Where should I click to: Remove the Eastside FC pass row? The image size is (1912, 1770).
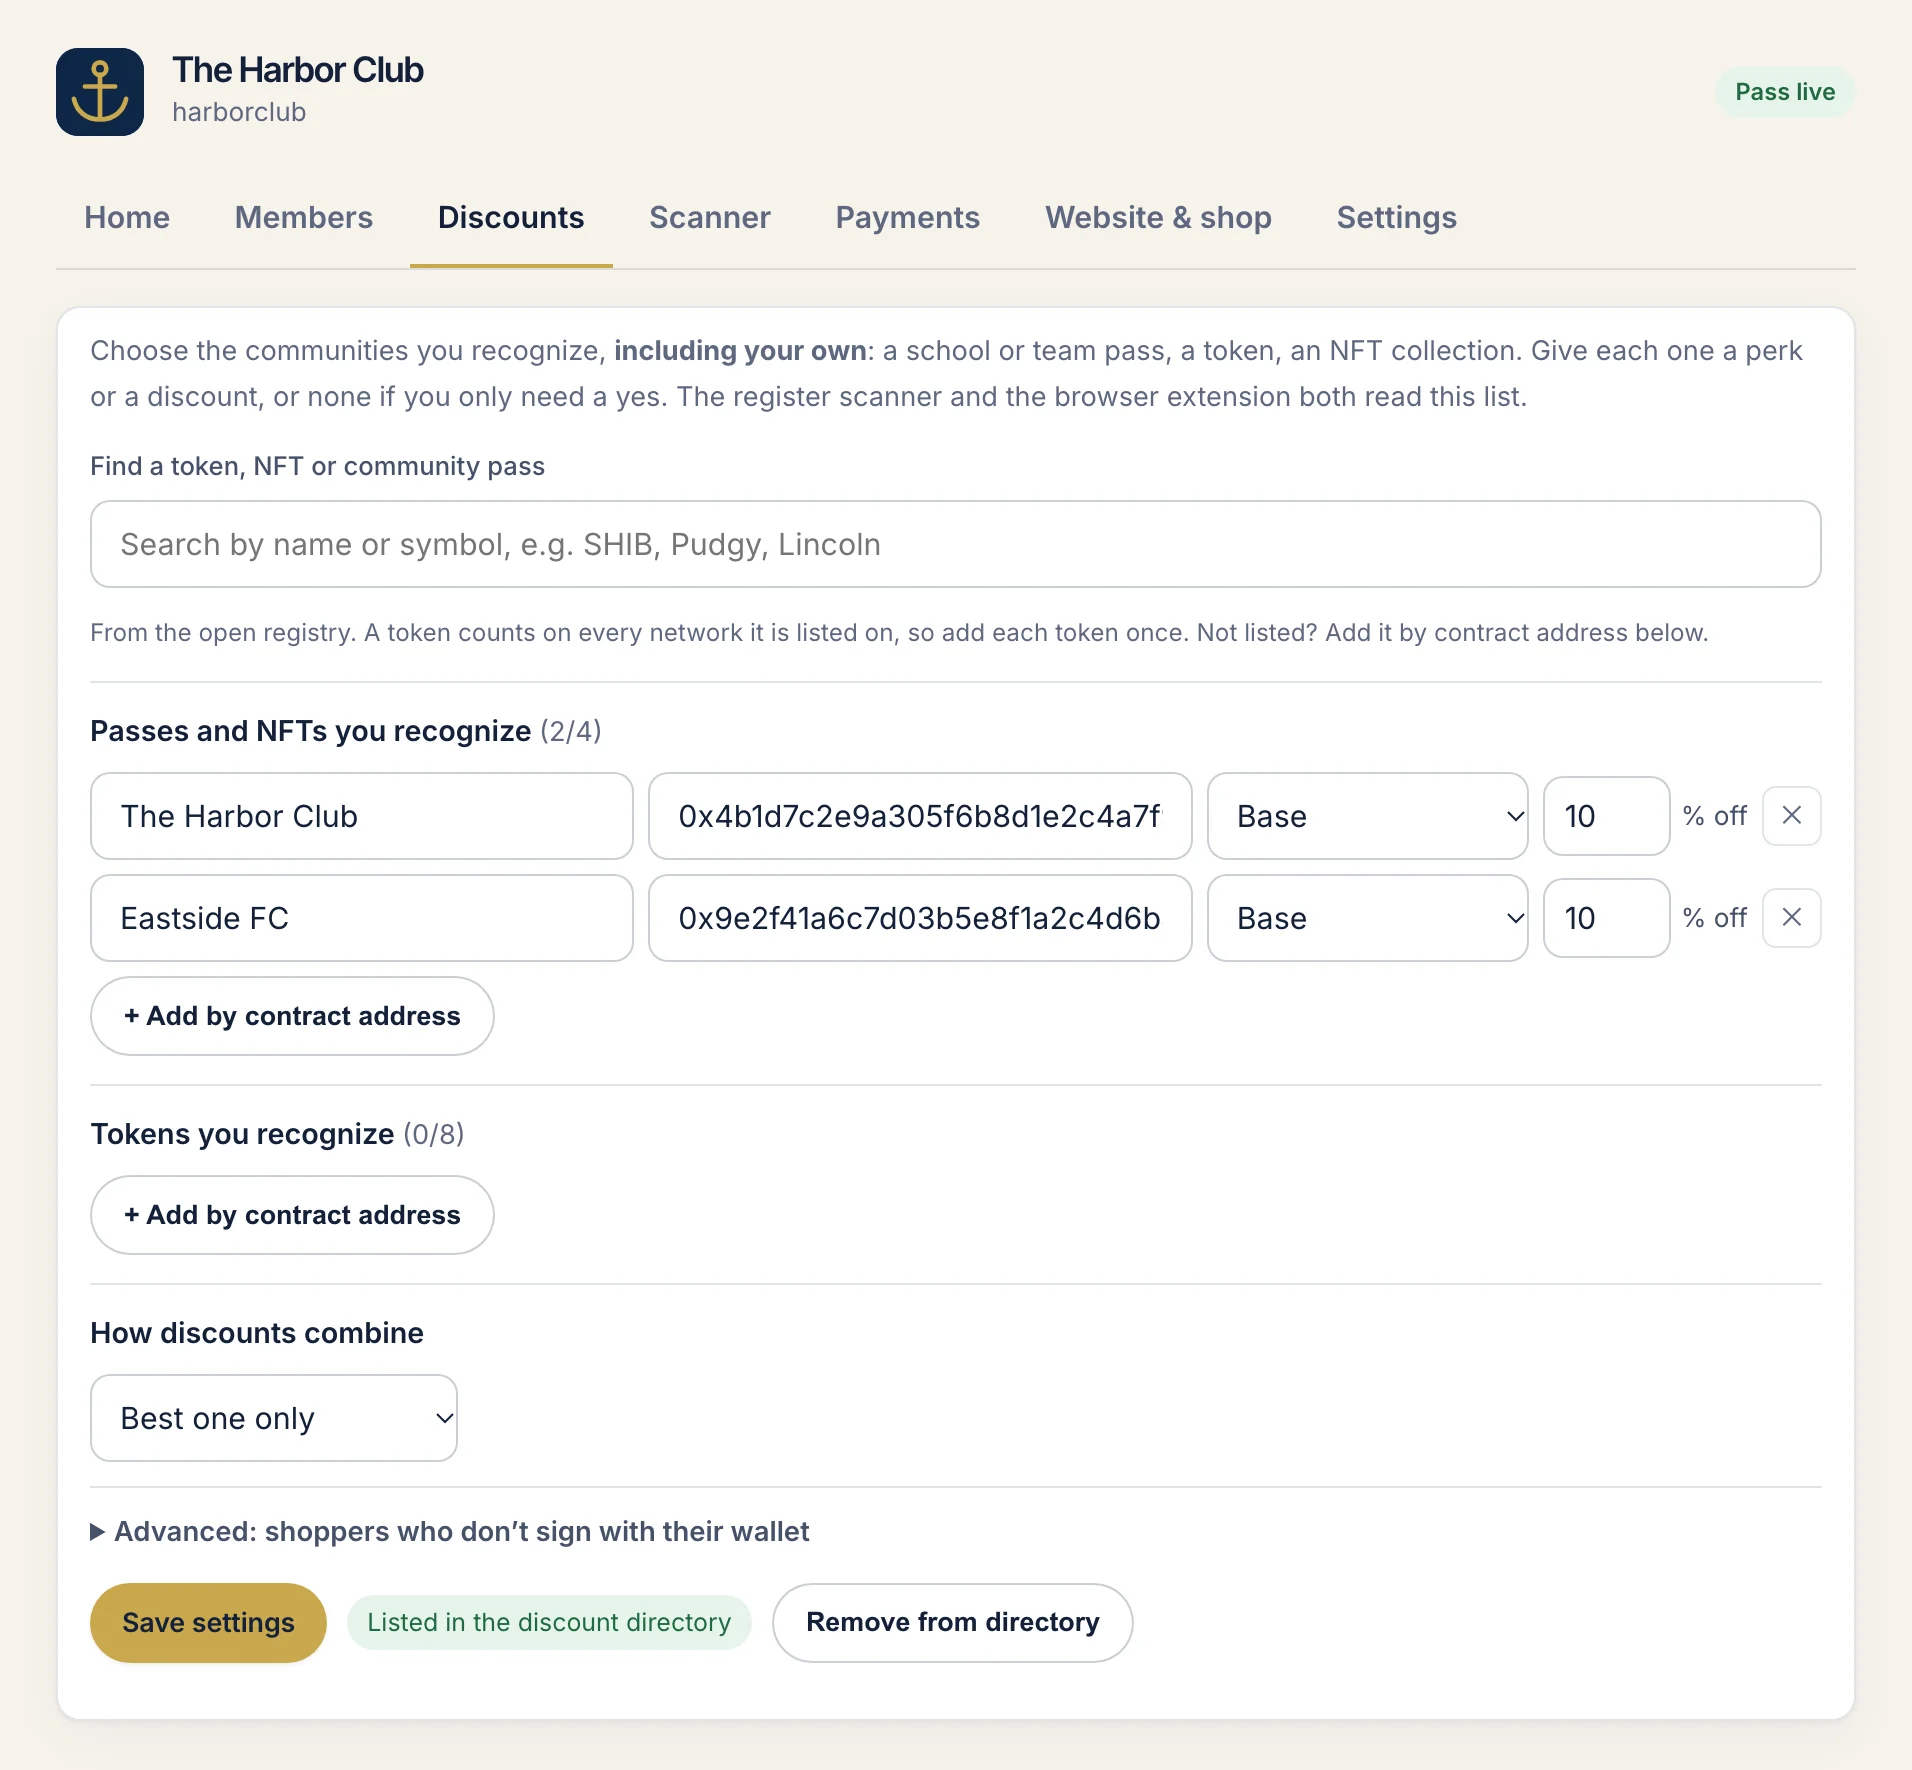click(1791, 918)
